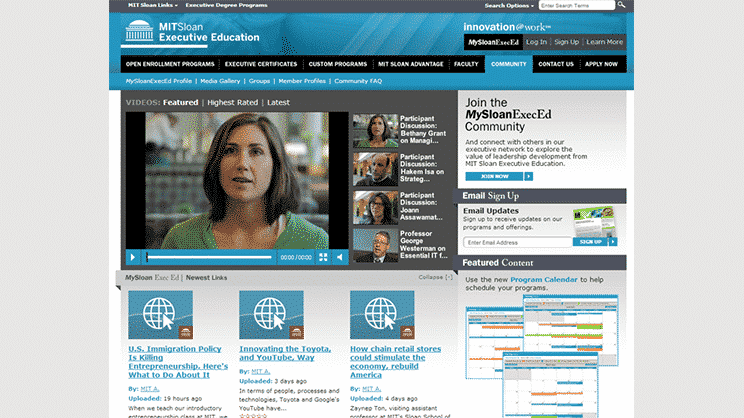Open the MIT Sloan Links dropdown
744x418 pixels.
pyautogui.click(x=153, y=5)
